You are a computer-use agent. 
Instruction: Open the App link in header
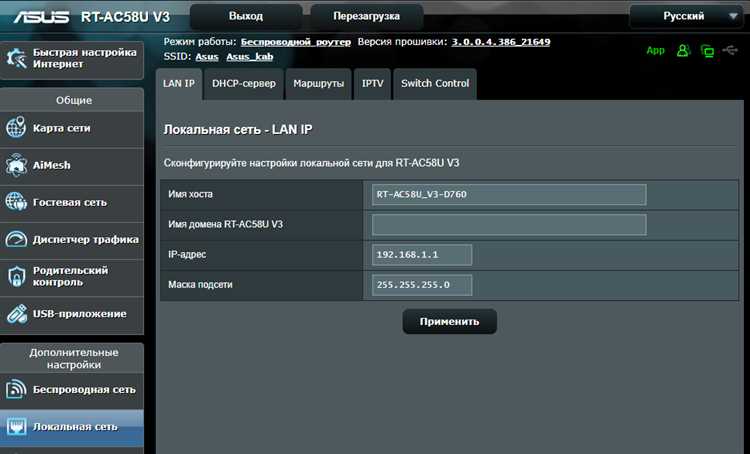655,50
